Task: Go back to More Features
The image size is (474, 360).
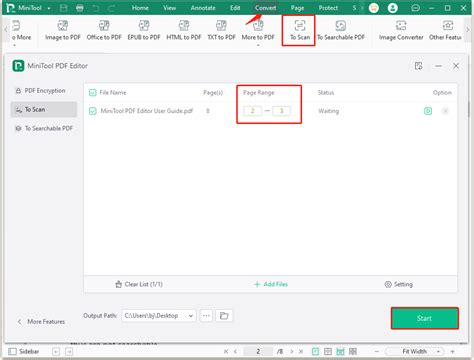Action: coord(41,322)
